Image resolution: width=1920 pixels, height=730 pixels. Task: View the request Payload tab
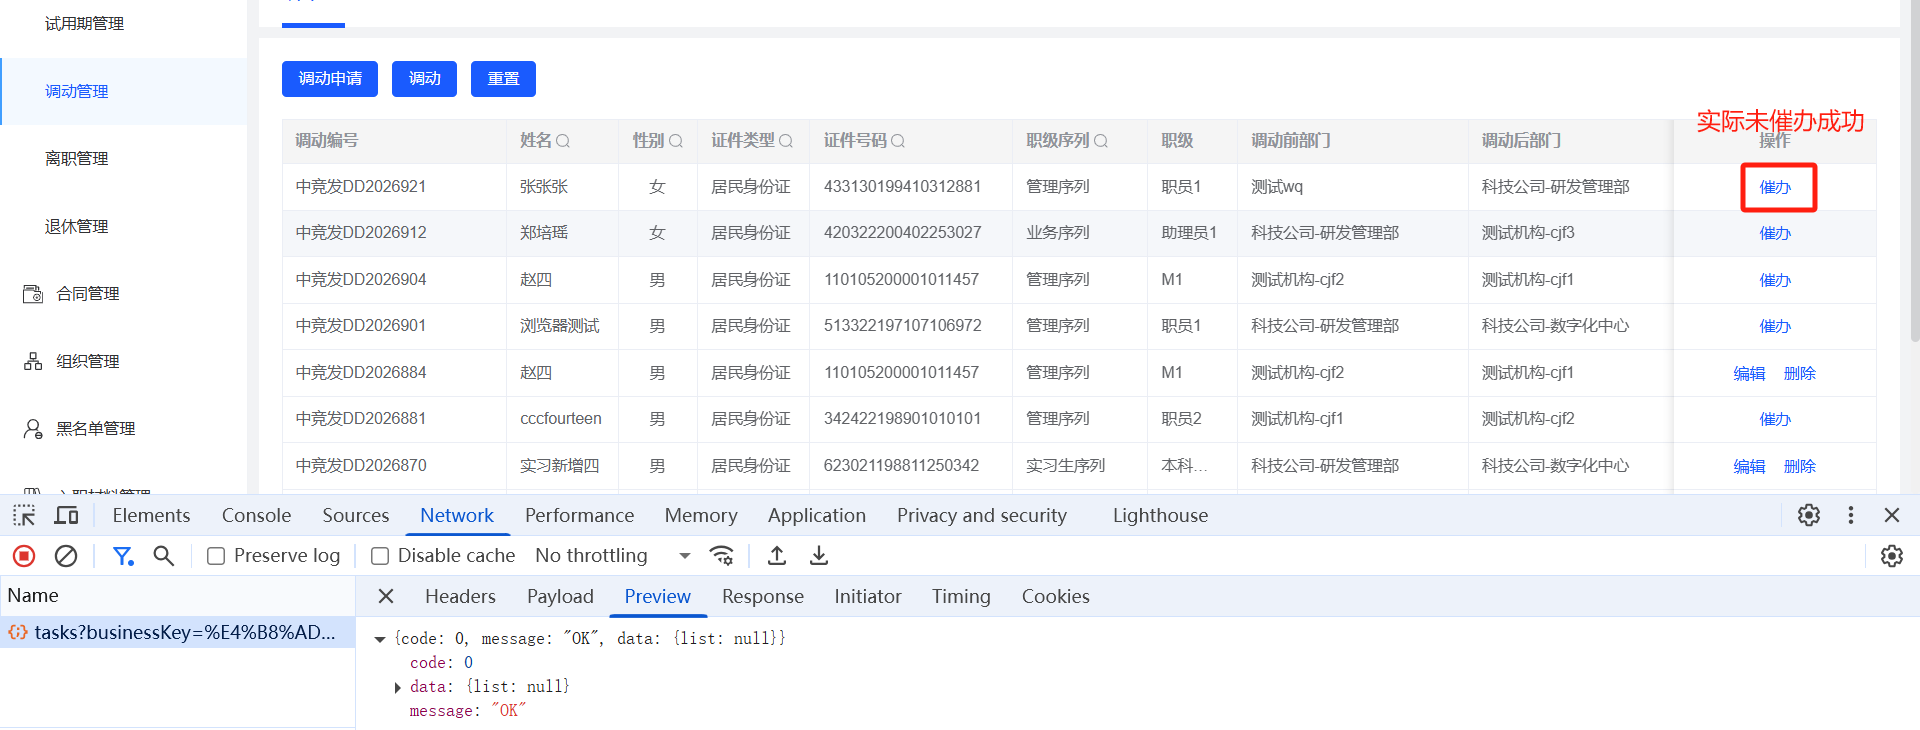(560, 596)
